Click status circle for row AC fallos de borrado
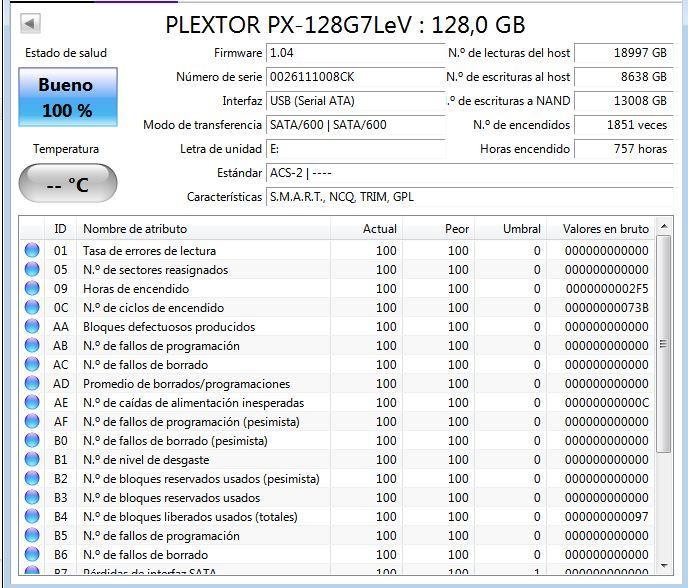The width and height of the screenshot is (688, 588). pos(32,365)
